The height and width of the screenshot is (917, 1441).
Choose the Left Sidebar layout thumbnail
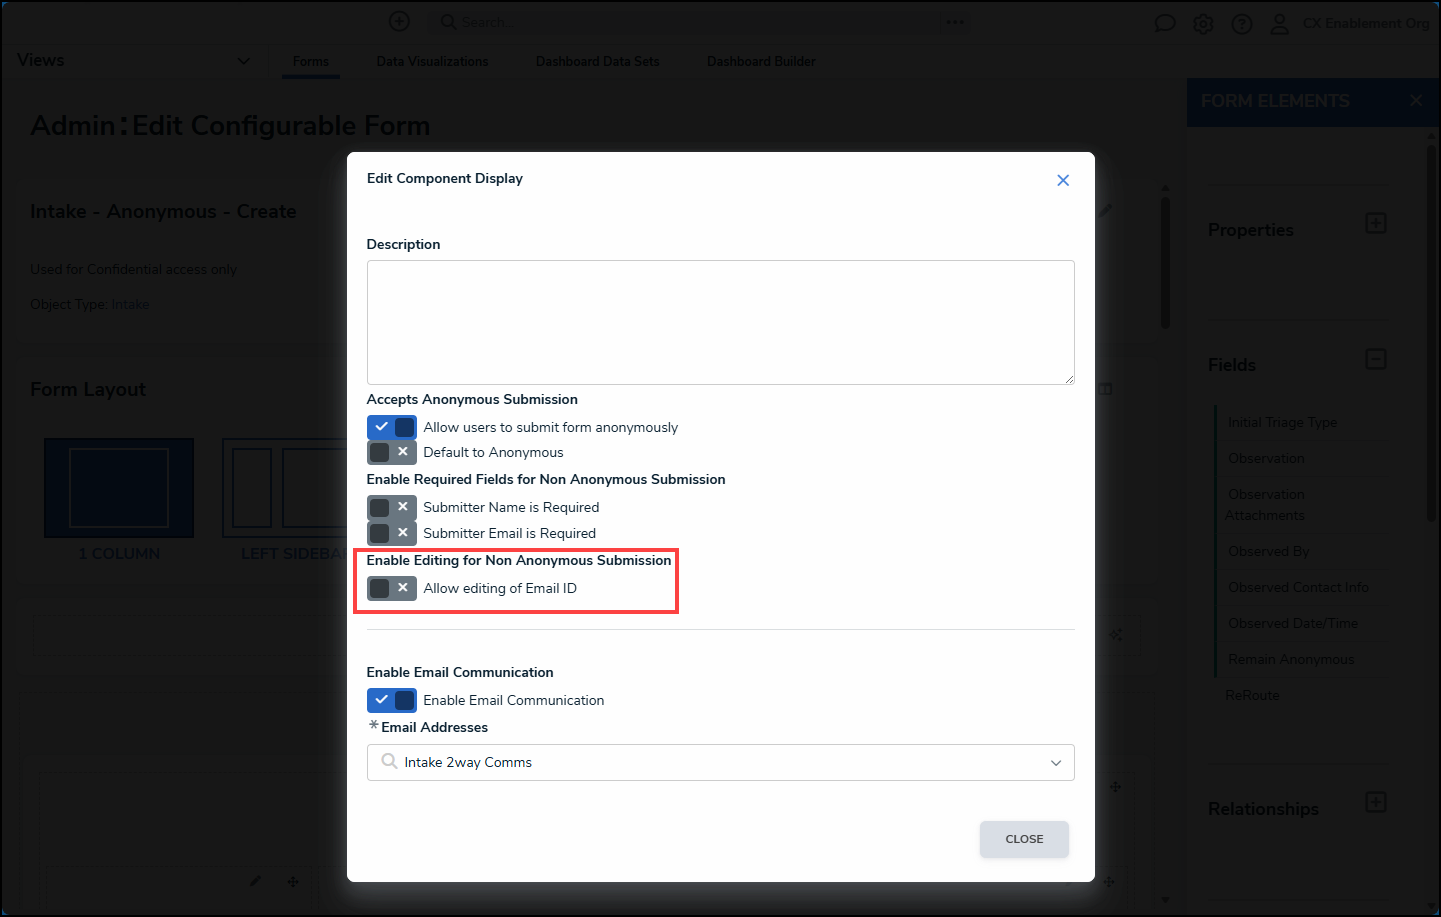[x=285, y=488]
